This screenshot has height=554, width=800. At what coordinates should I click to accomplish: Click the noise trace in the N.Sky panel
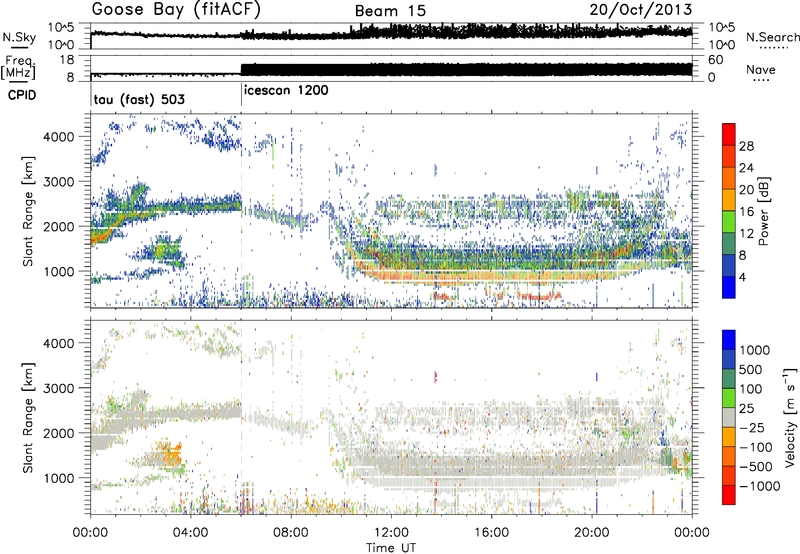pyautogui.click(x=391, y=32)
